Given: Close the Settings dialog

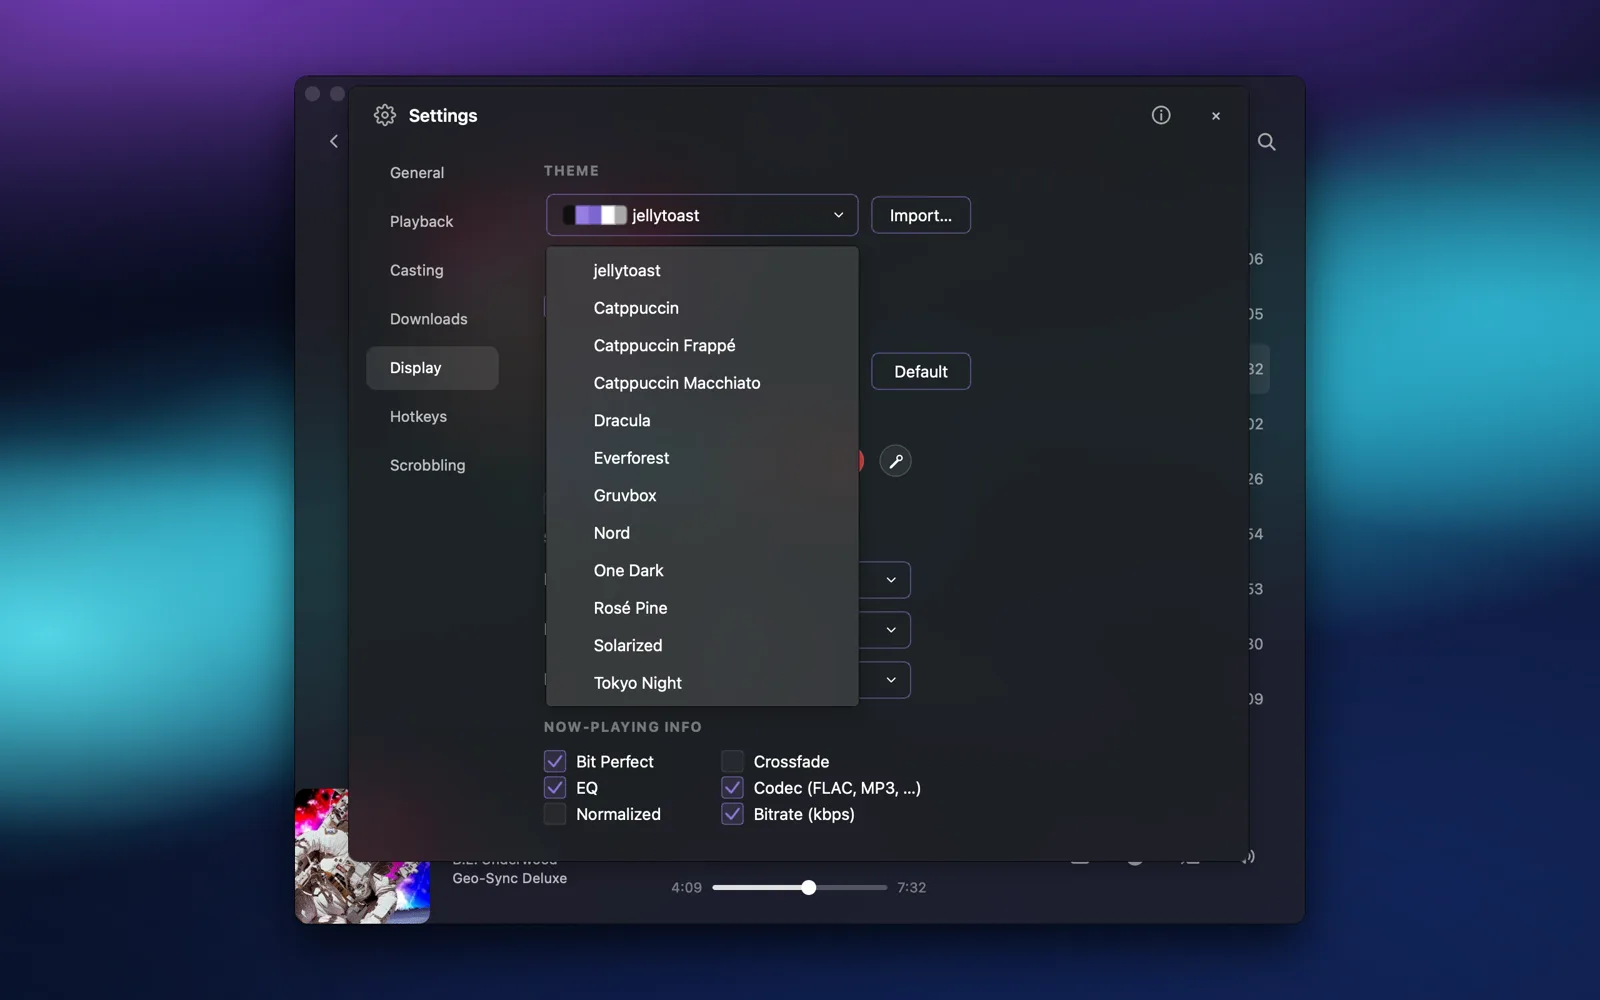Looking at the screenshot, I should point(1216,116).
